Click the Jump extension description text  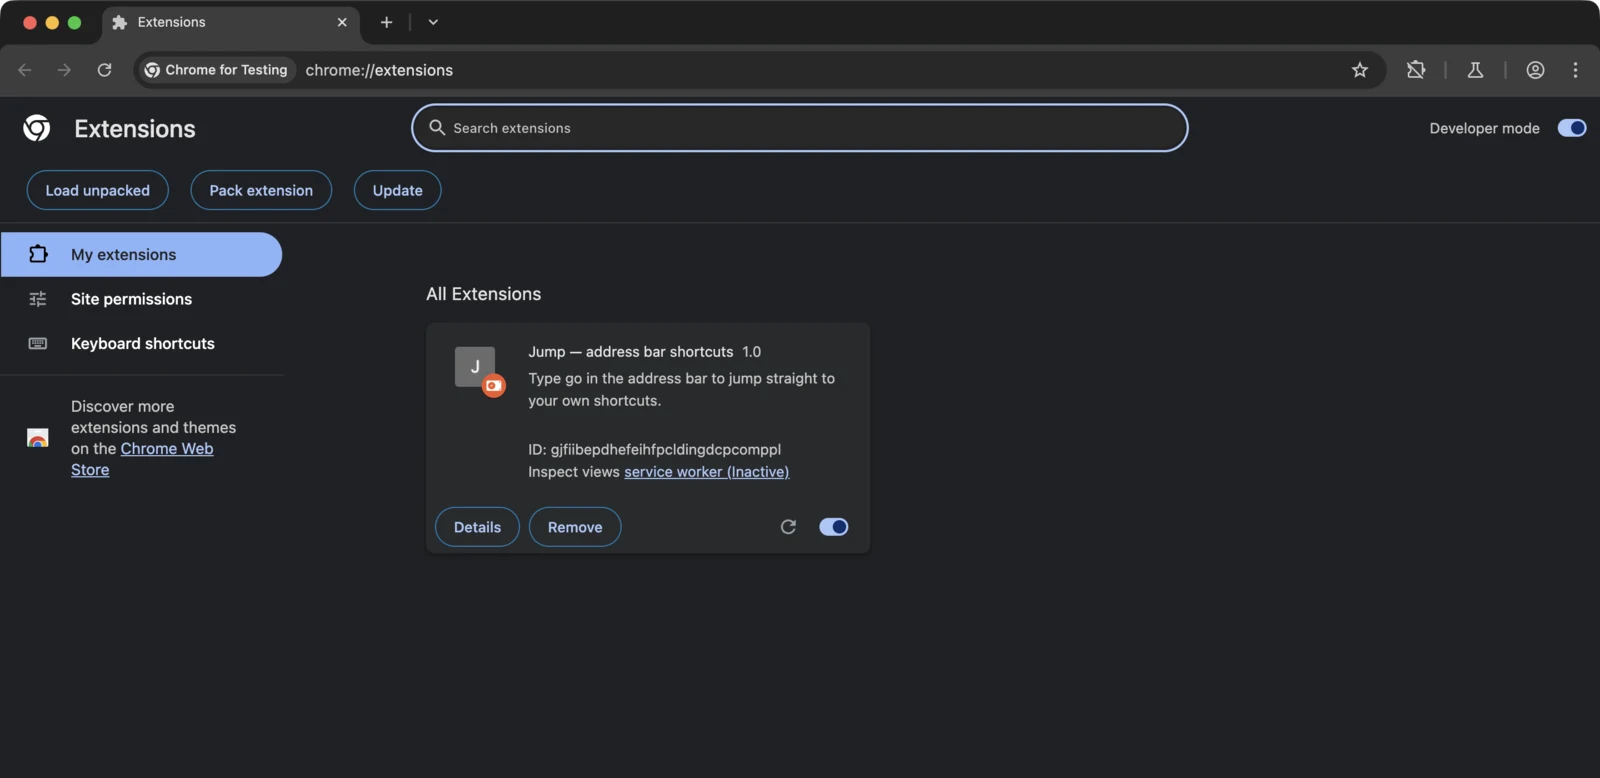point(681,389)
